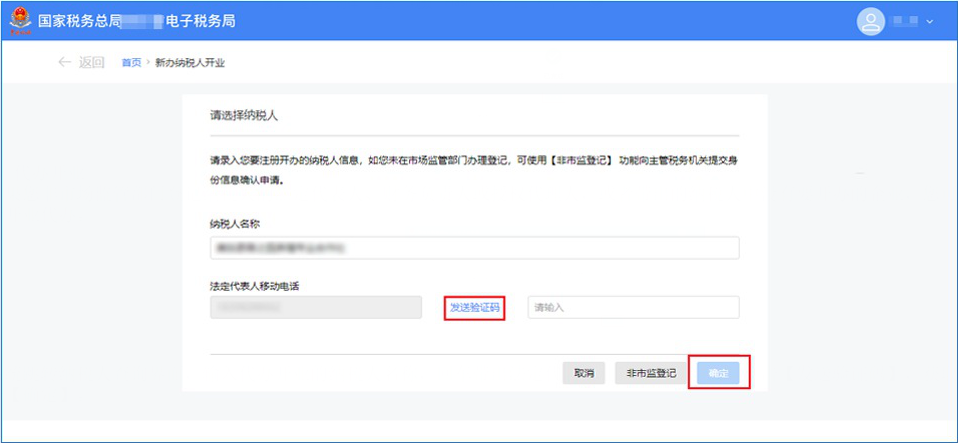Click the blurred username in header
The width and height of the screenshot is (958, 443).
click(906, 21)
